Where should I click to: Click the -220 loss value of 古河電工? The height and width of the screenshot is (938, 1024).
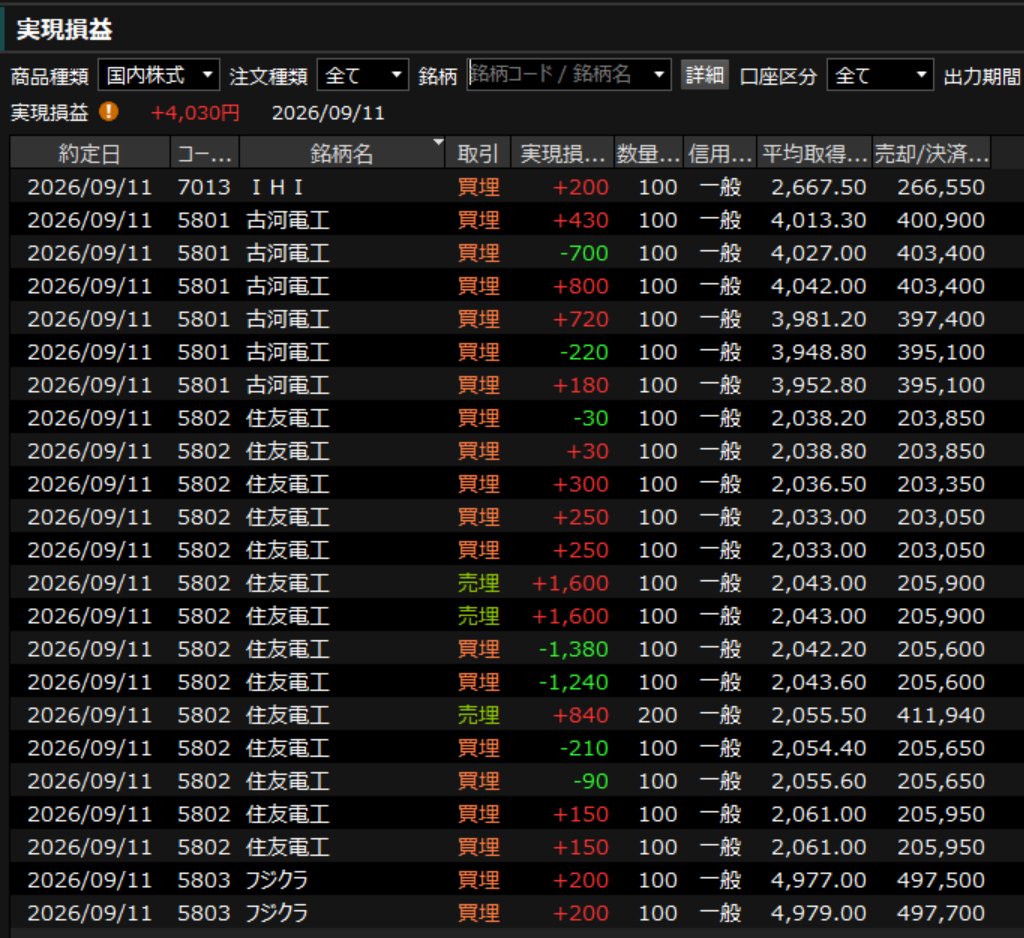[584, 352]
